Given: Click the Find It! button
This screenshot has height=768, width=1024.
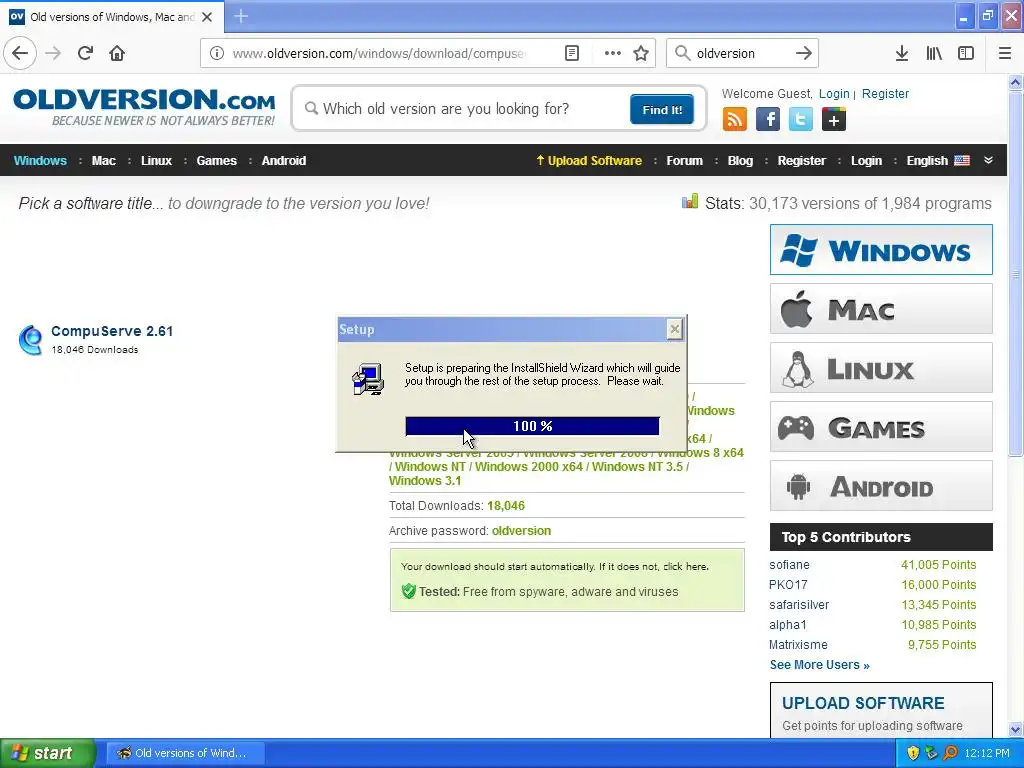Looking at the screenshot, I should pyautogui.click(x=662, y=109).
